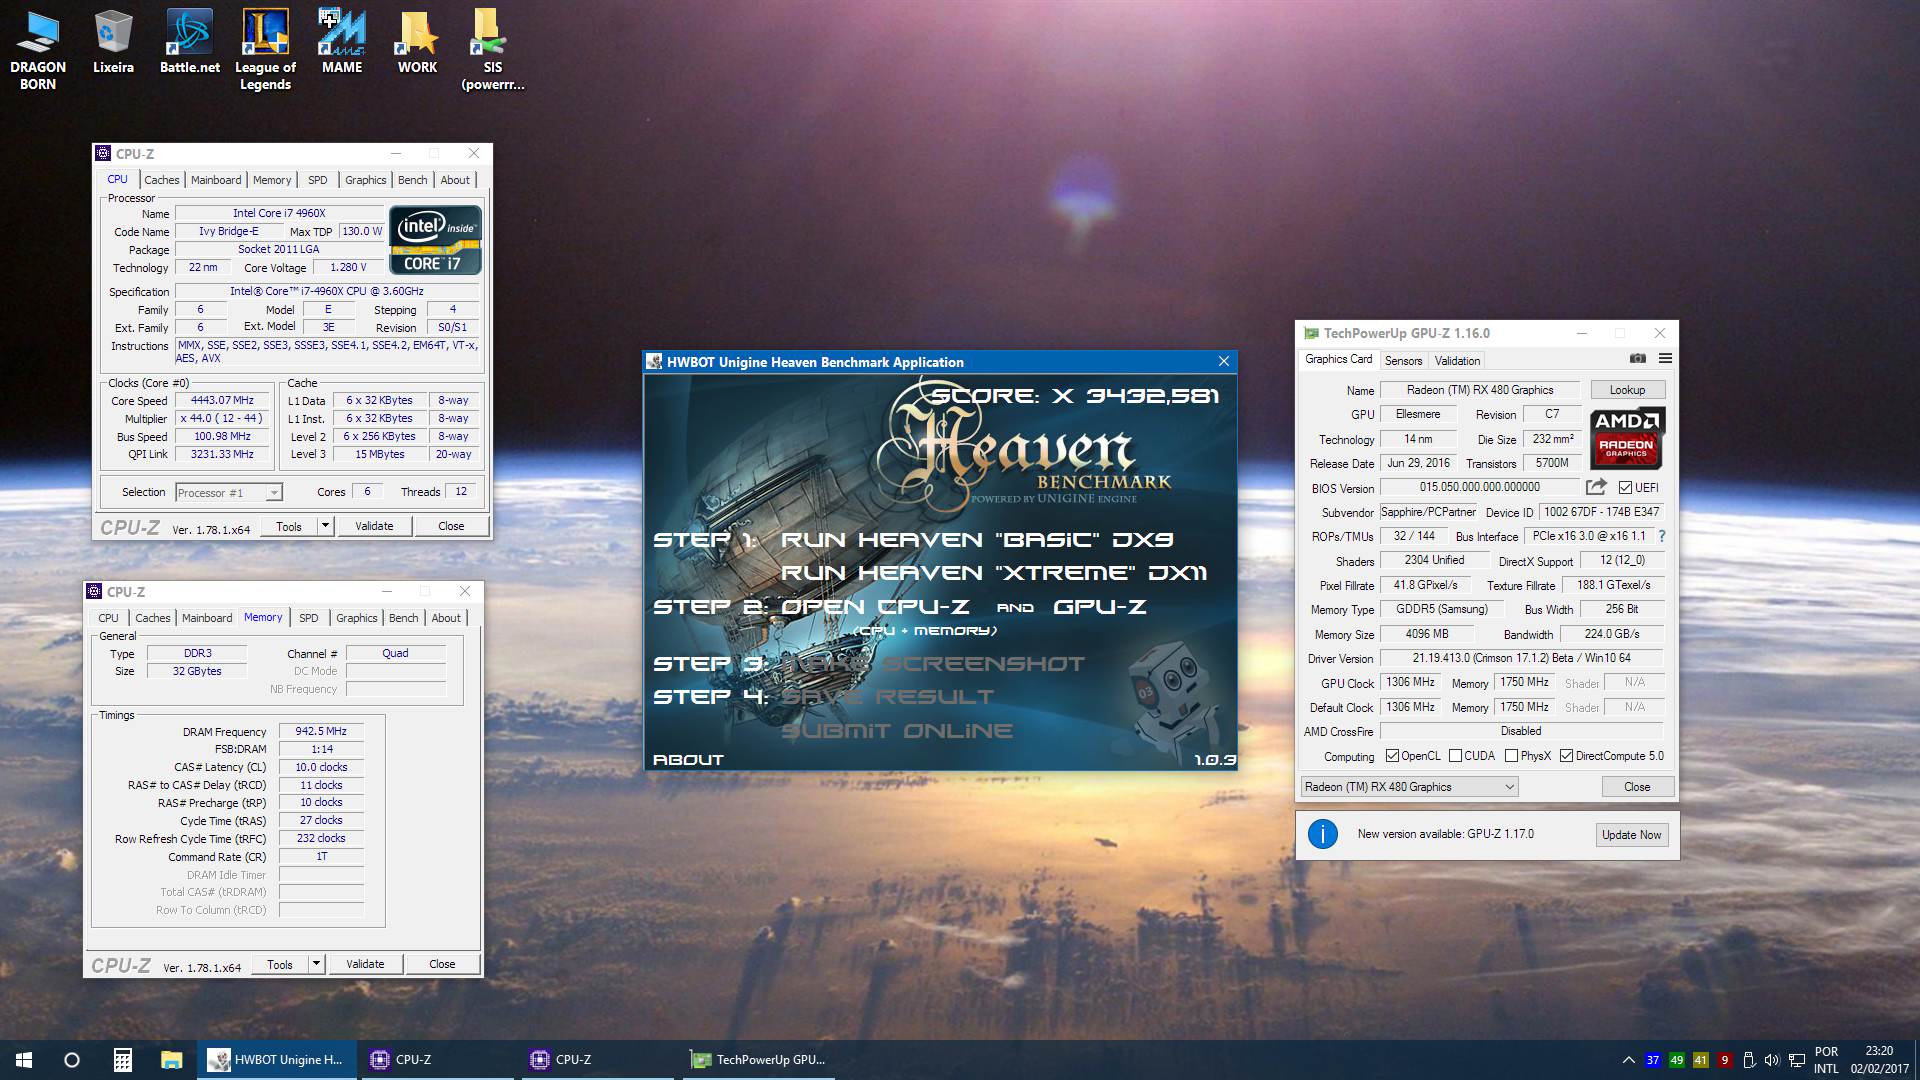
Task: Switch to the TechPowerUp GPU-Z taskbar button
Action: pos(760,1060)
